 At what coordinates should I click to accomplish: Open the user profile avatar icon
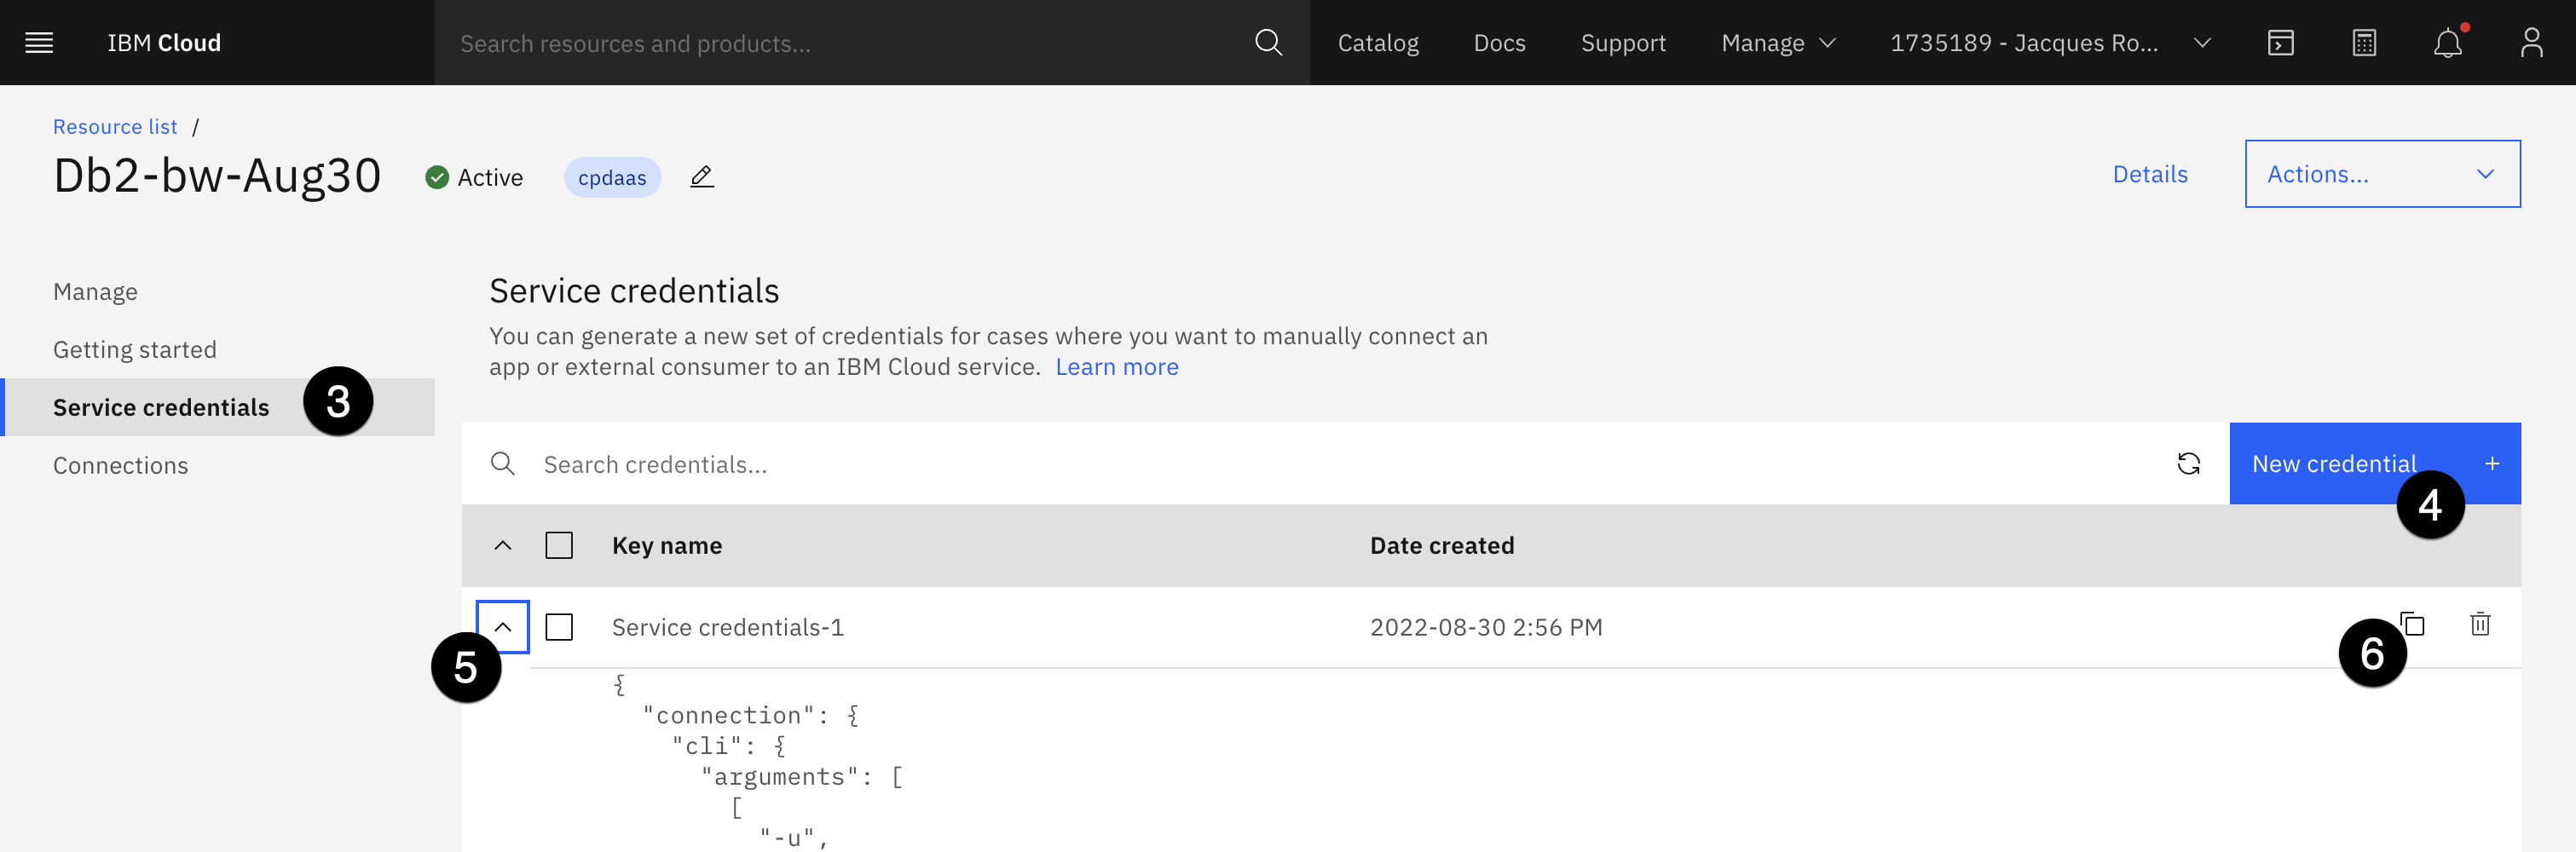click(2531, 43)
